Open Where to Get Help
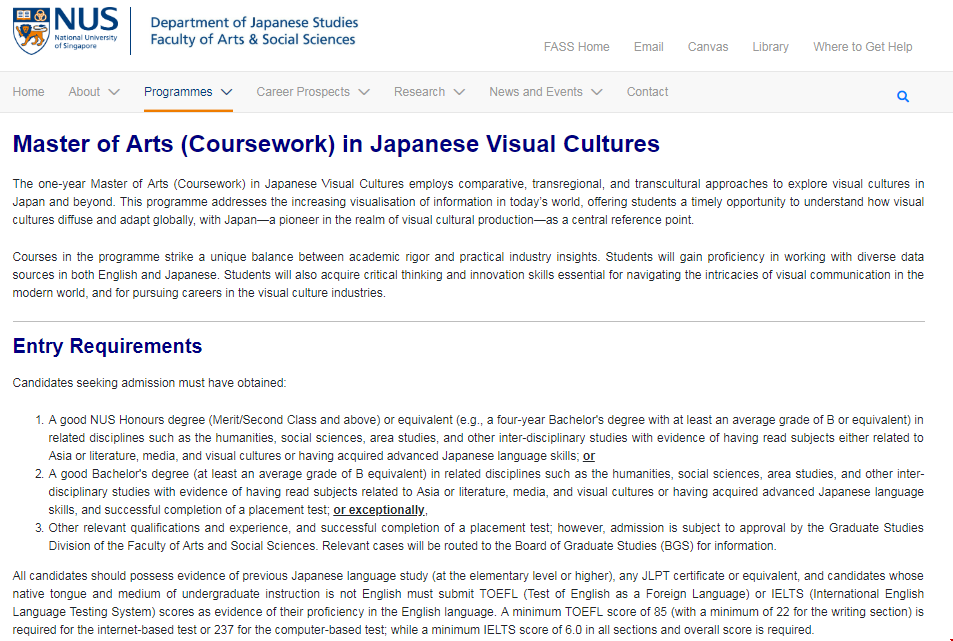The width and height of the screenshot is (953, 641). point(862,46)
